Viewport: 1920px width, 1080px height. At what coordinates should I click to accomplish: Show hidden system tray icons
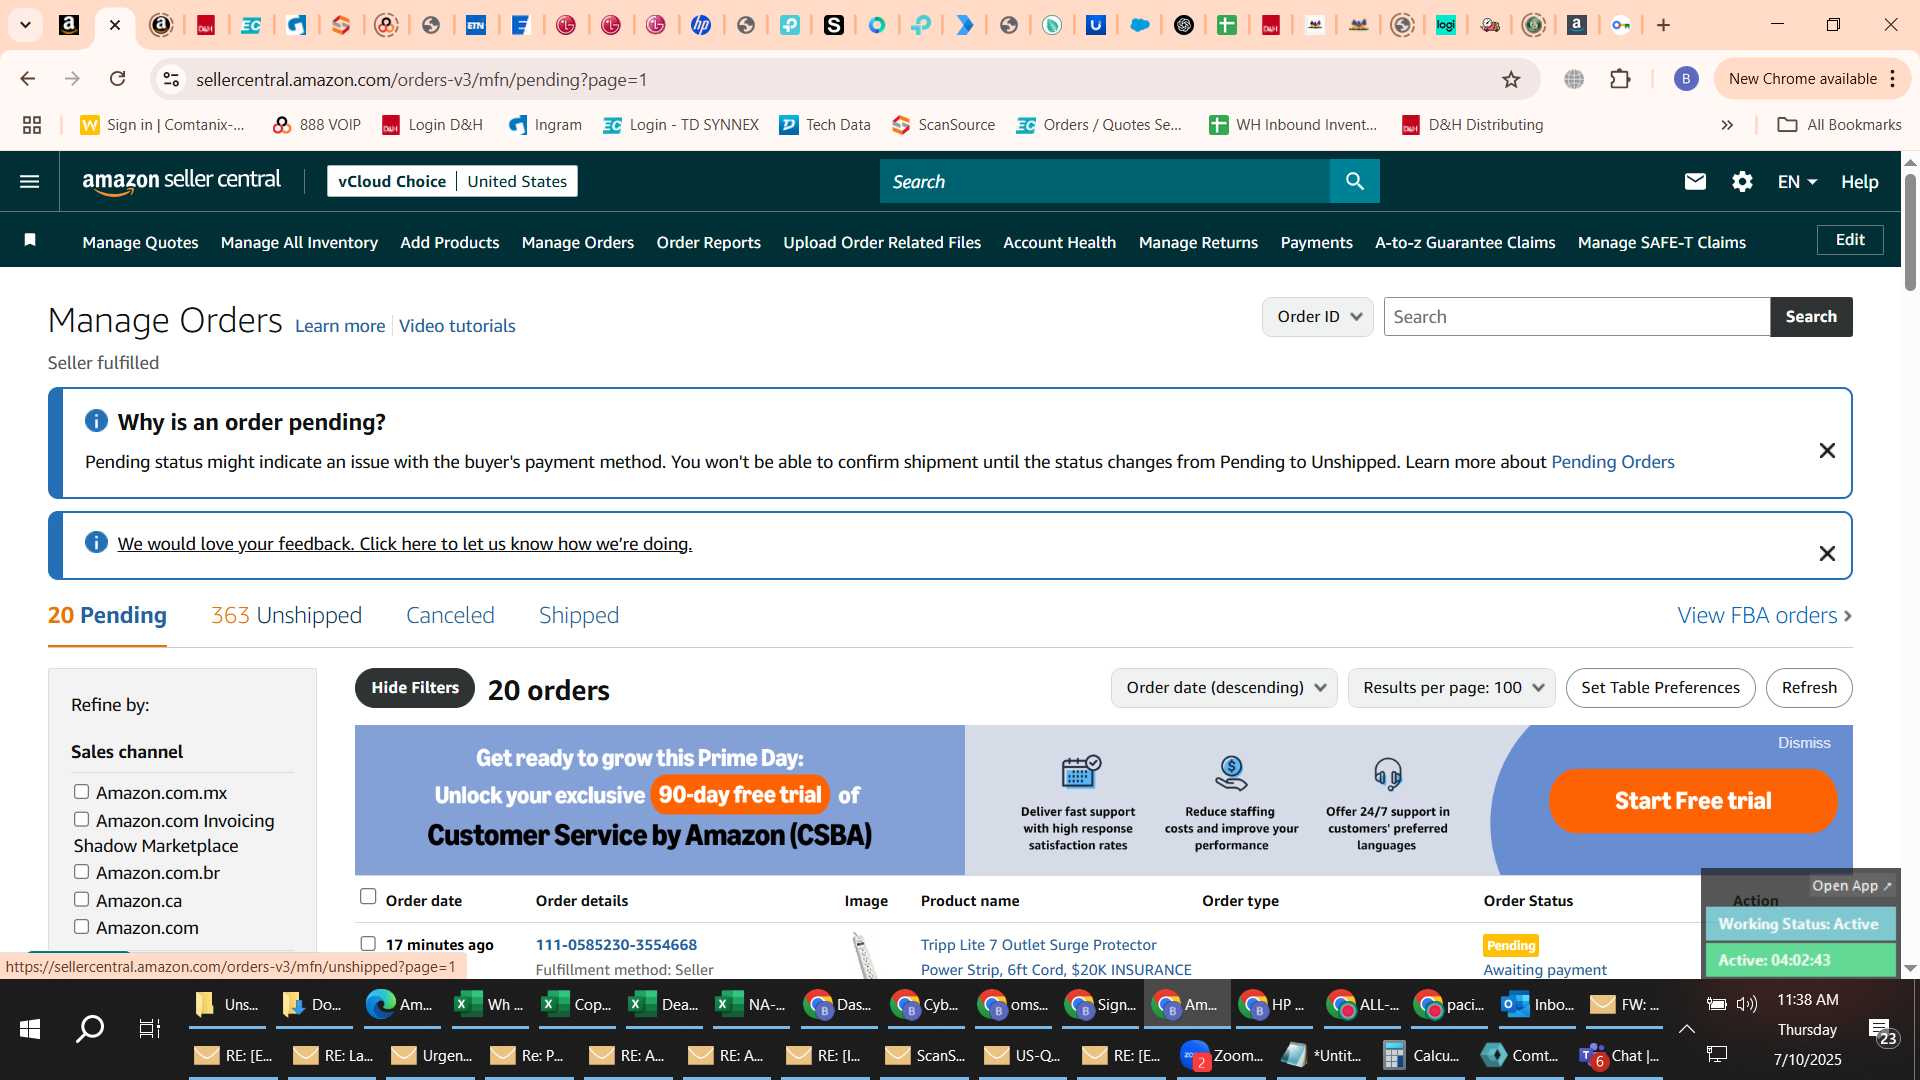tap(1686, 1029)
